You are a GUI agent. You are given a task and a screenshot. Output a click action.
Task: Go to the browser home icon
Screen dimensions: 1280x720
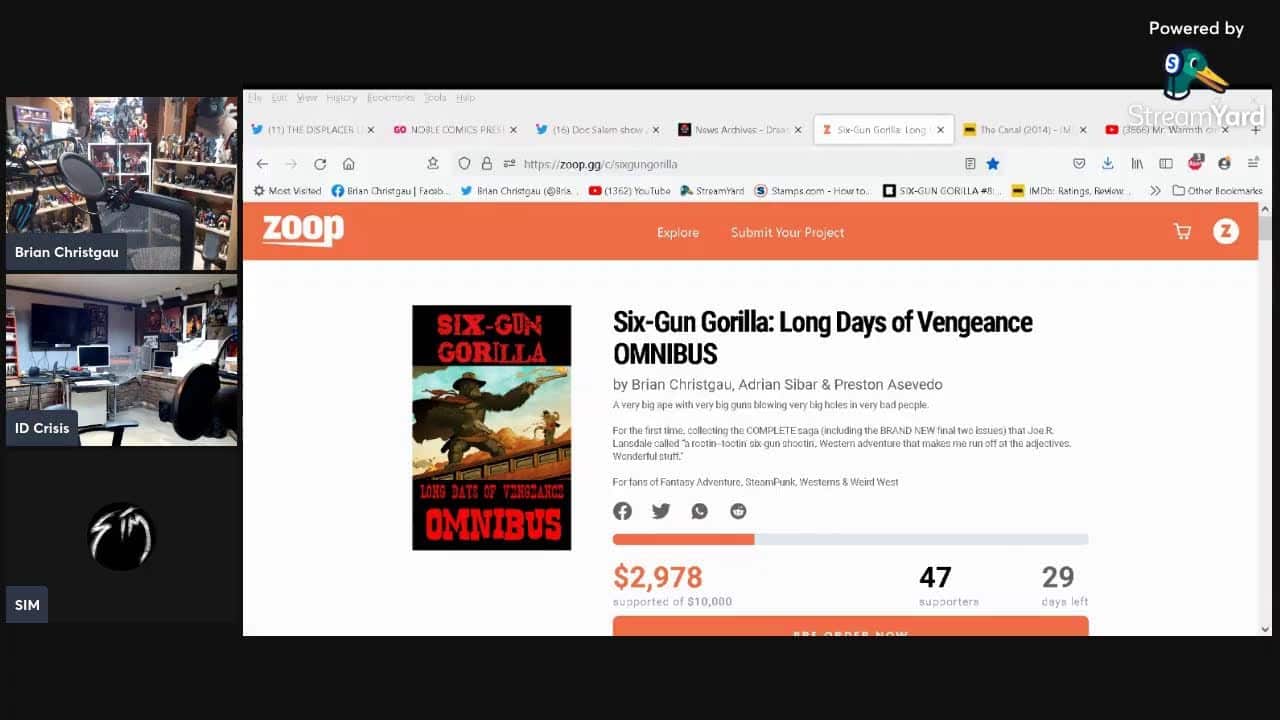coord(349,164)
